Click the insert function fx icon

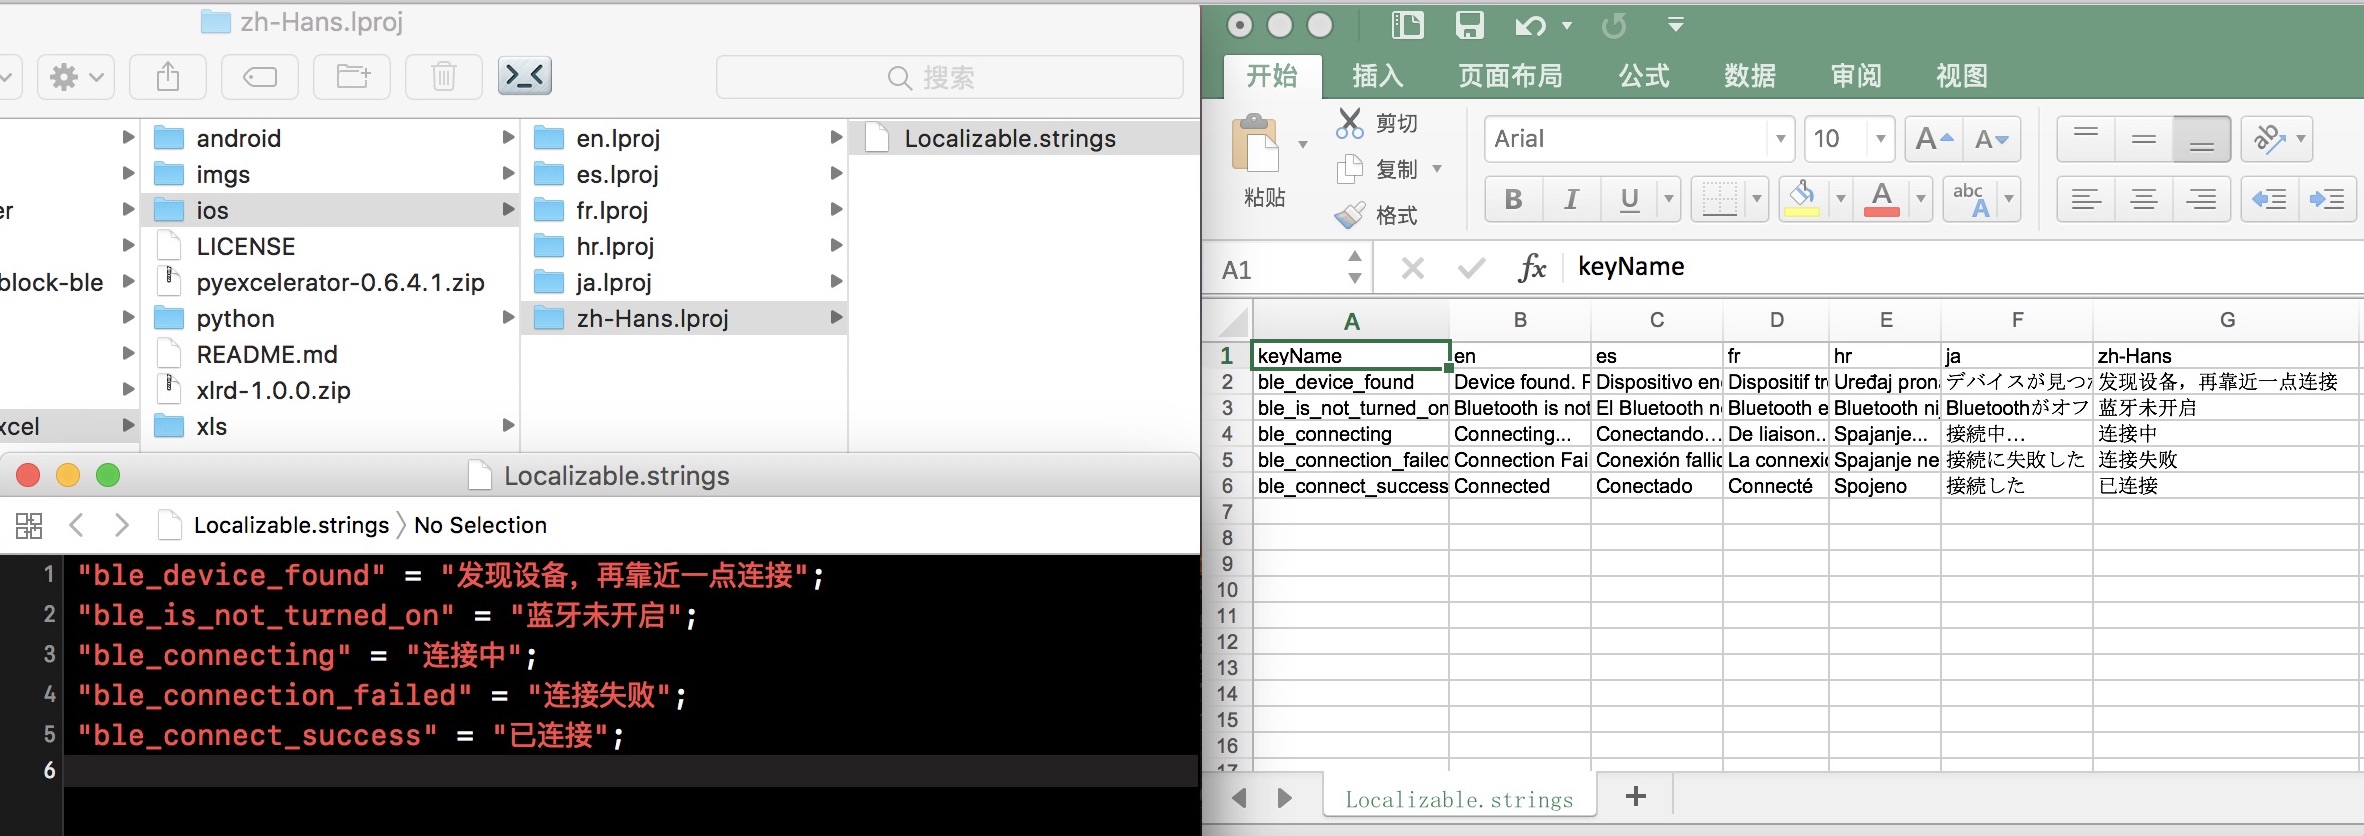pos(1531,268)
